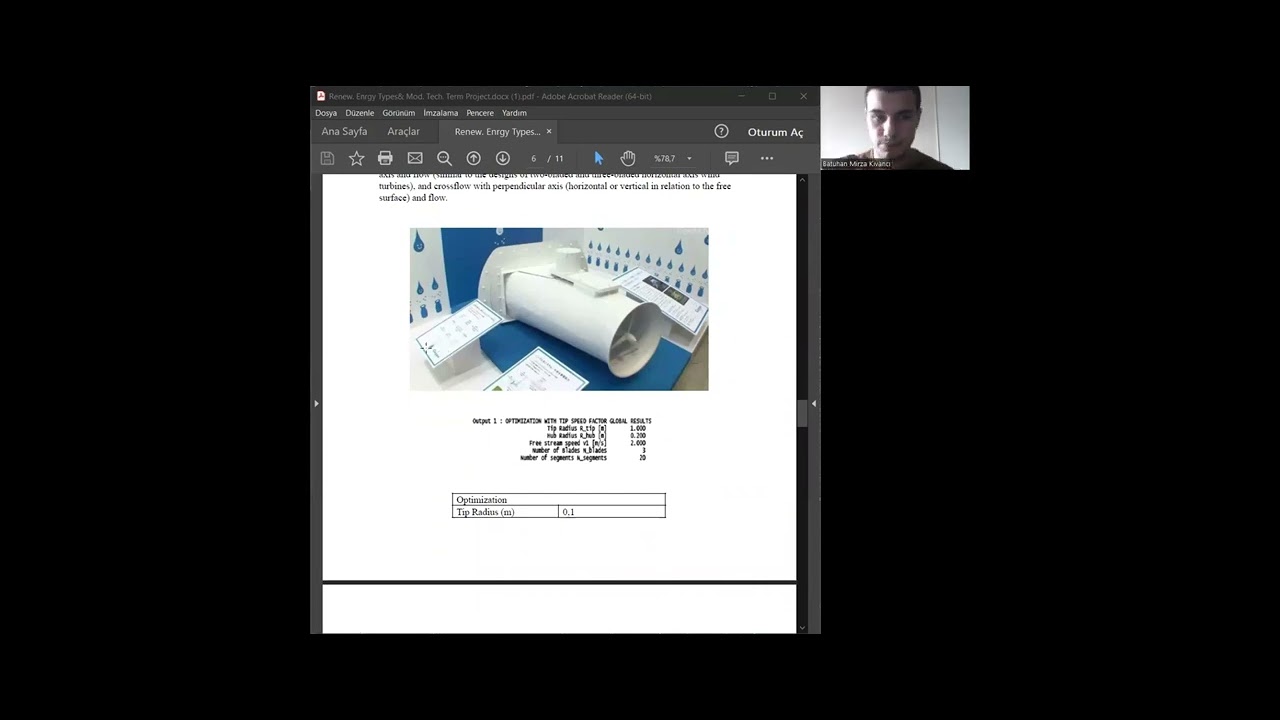This screenshot has height=720, width=1280.
Task: Close the Renew. Enrgy Types document tab
Action: point(549,131)
